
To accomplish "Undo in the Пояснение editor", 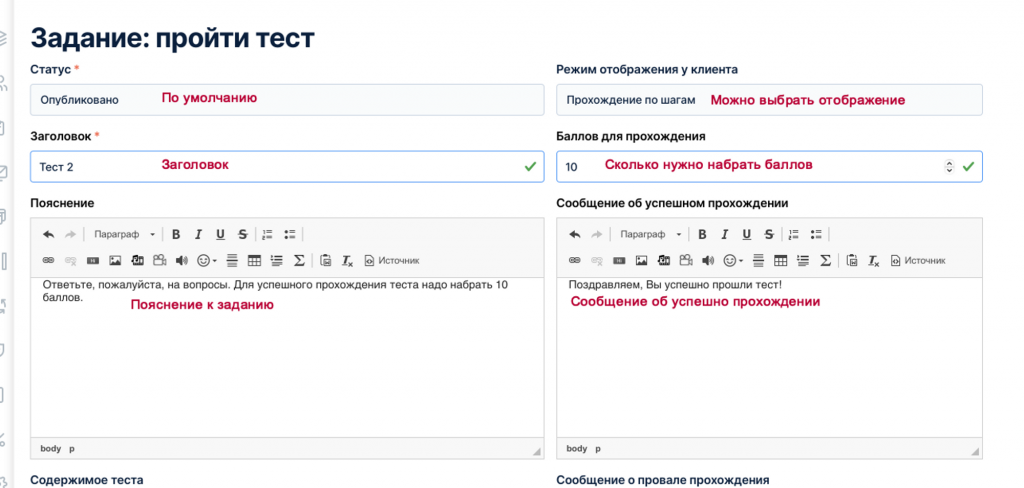I will pos(49,235).
